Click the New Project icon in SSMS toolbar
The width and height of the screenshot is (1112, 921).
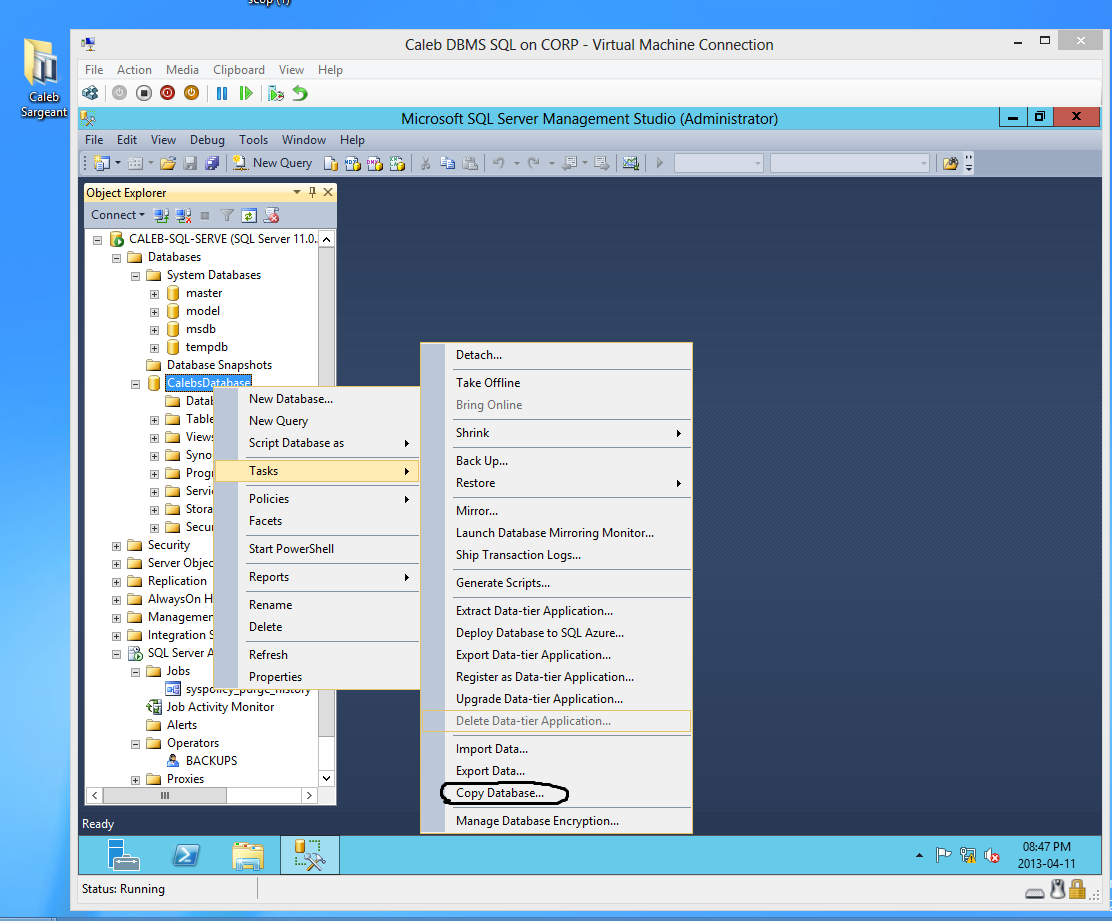point(102,163)
